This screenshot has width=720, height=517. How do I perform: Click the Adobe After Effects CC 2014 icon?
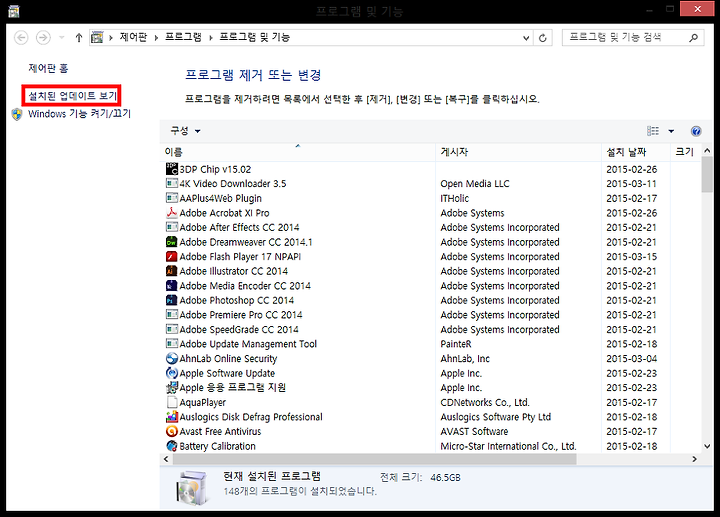[x=172, y=227]
